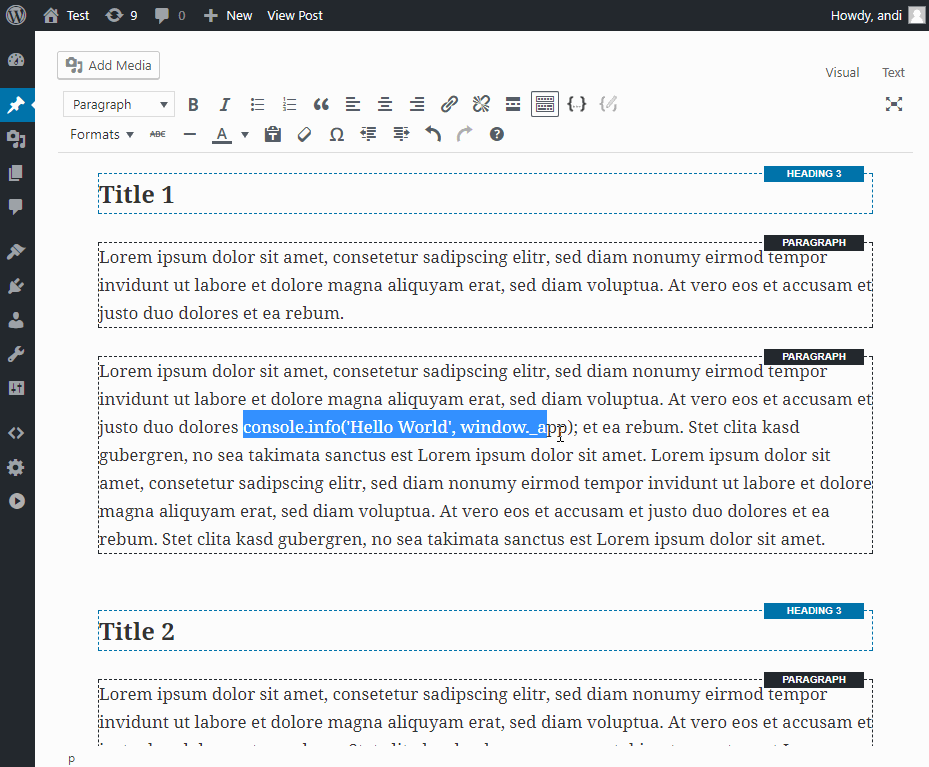
Task: Insert or edit a link
Action: click(449, 105)
